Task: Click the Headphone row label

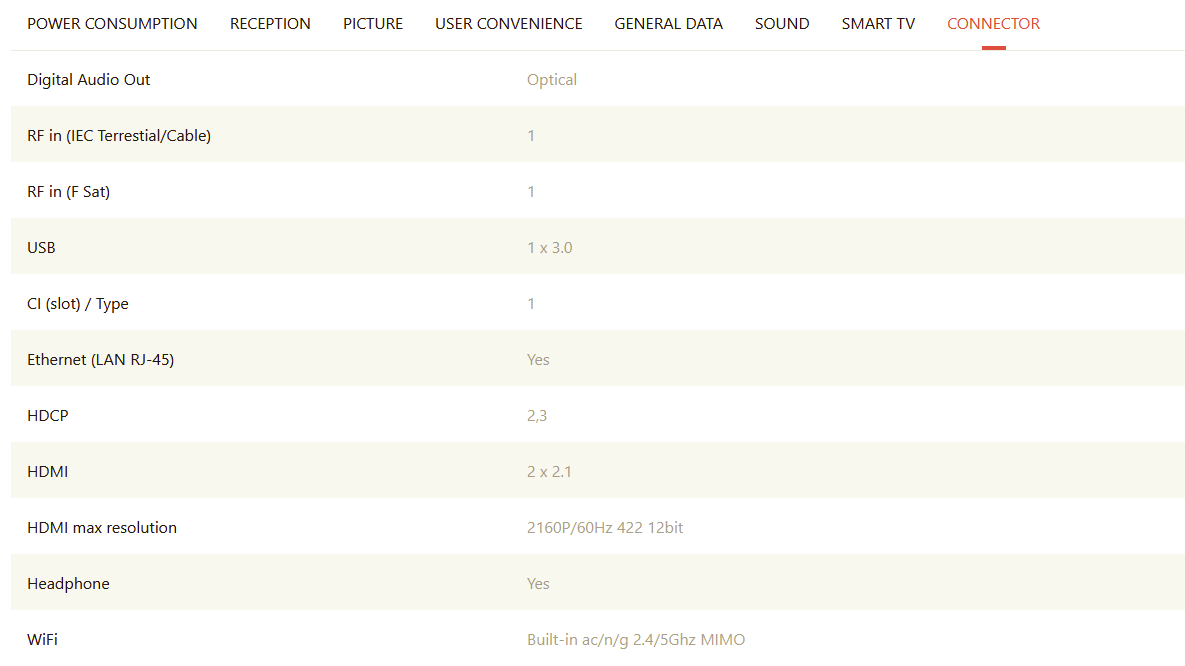Action: click(x=68, y=584)
